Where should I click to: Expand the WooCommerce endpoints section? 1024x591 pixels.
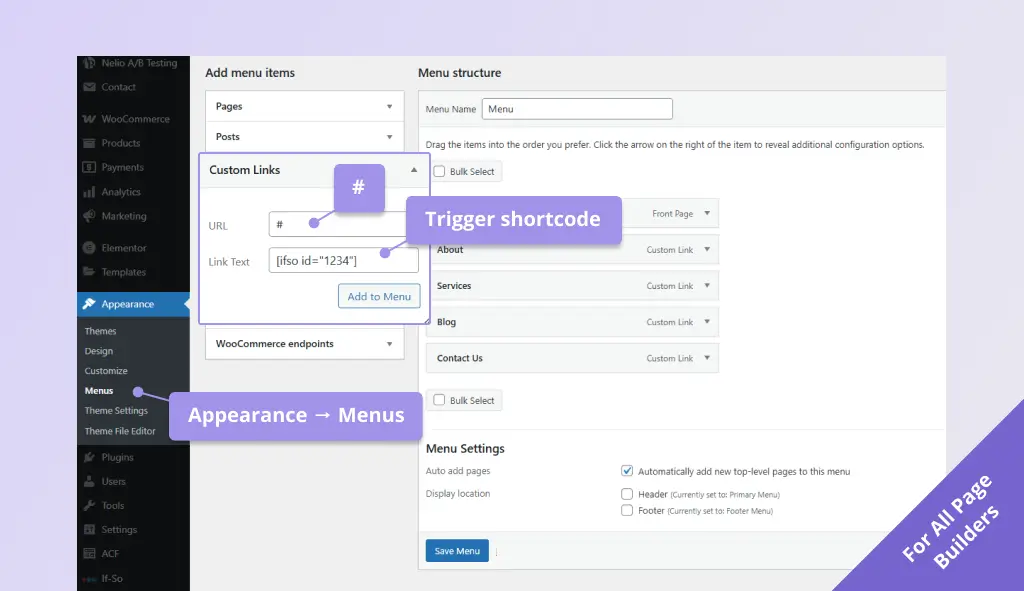click(x=389, y=344)
